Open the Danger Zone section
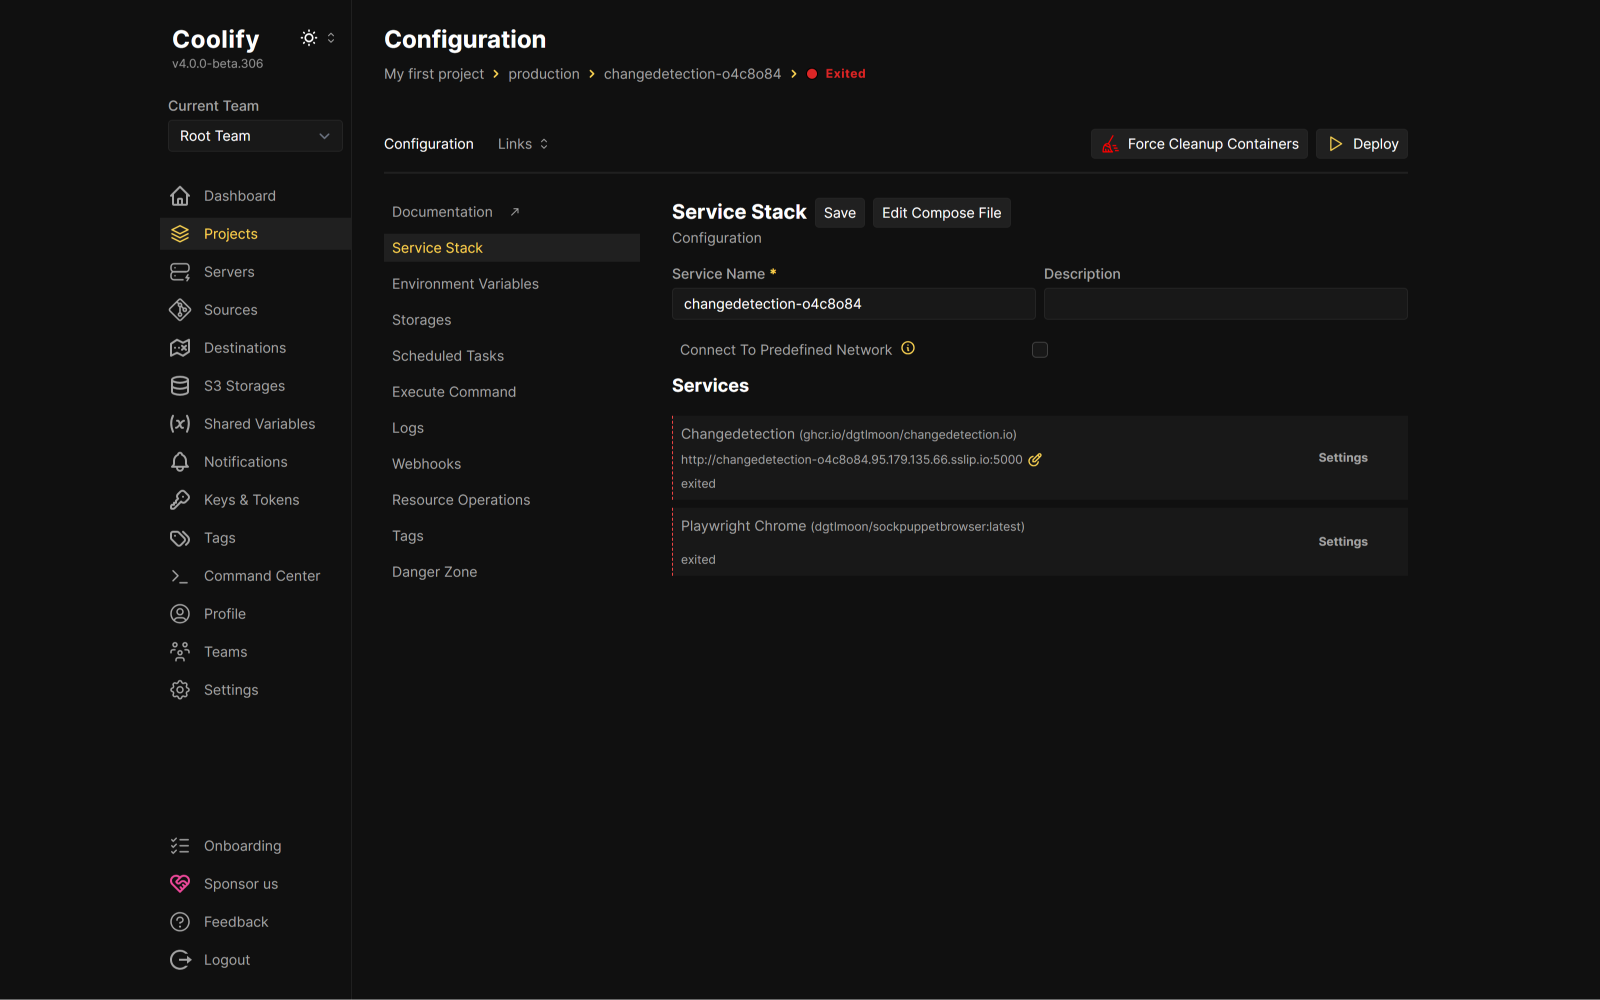 pyautogui.click(x=434, y=572)
